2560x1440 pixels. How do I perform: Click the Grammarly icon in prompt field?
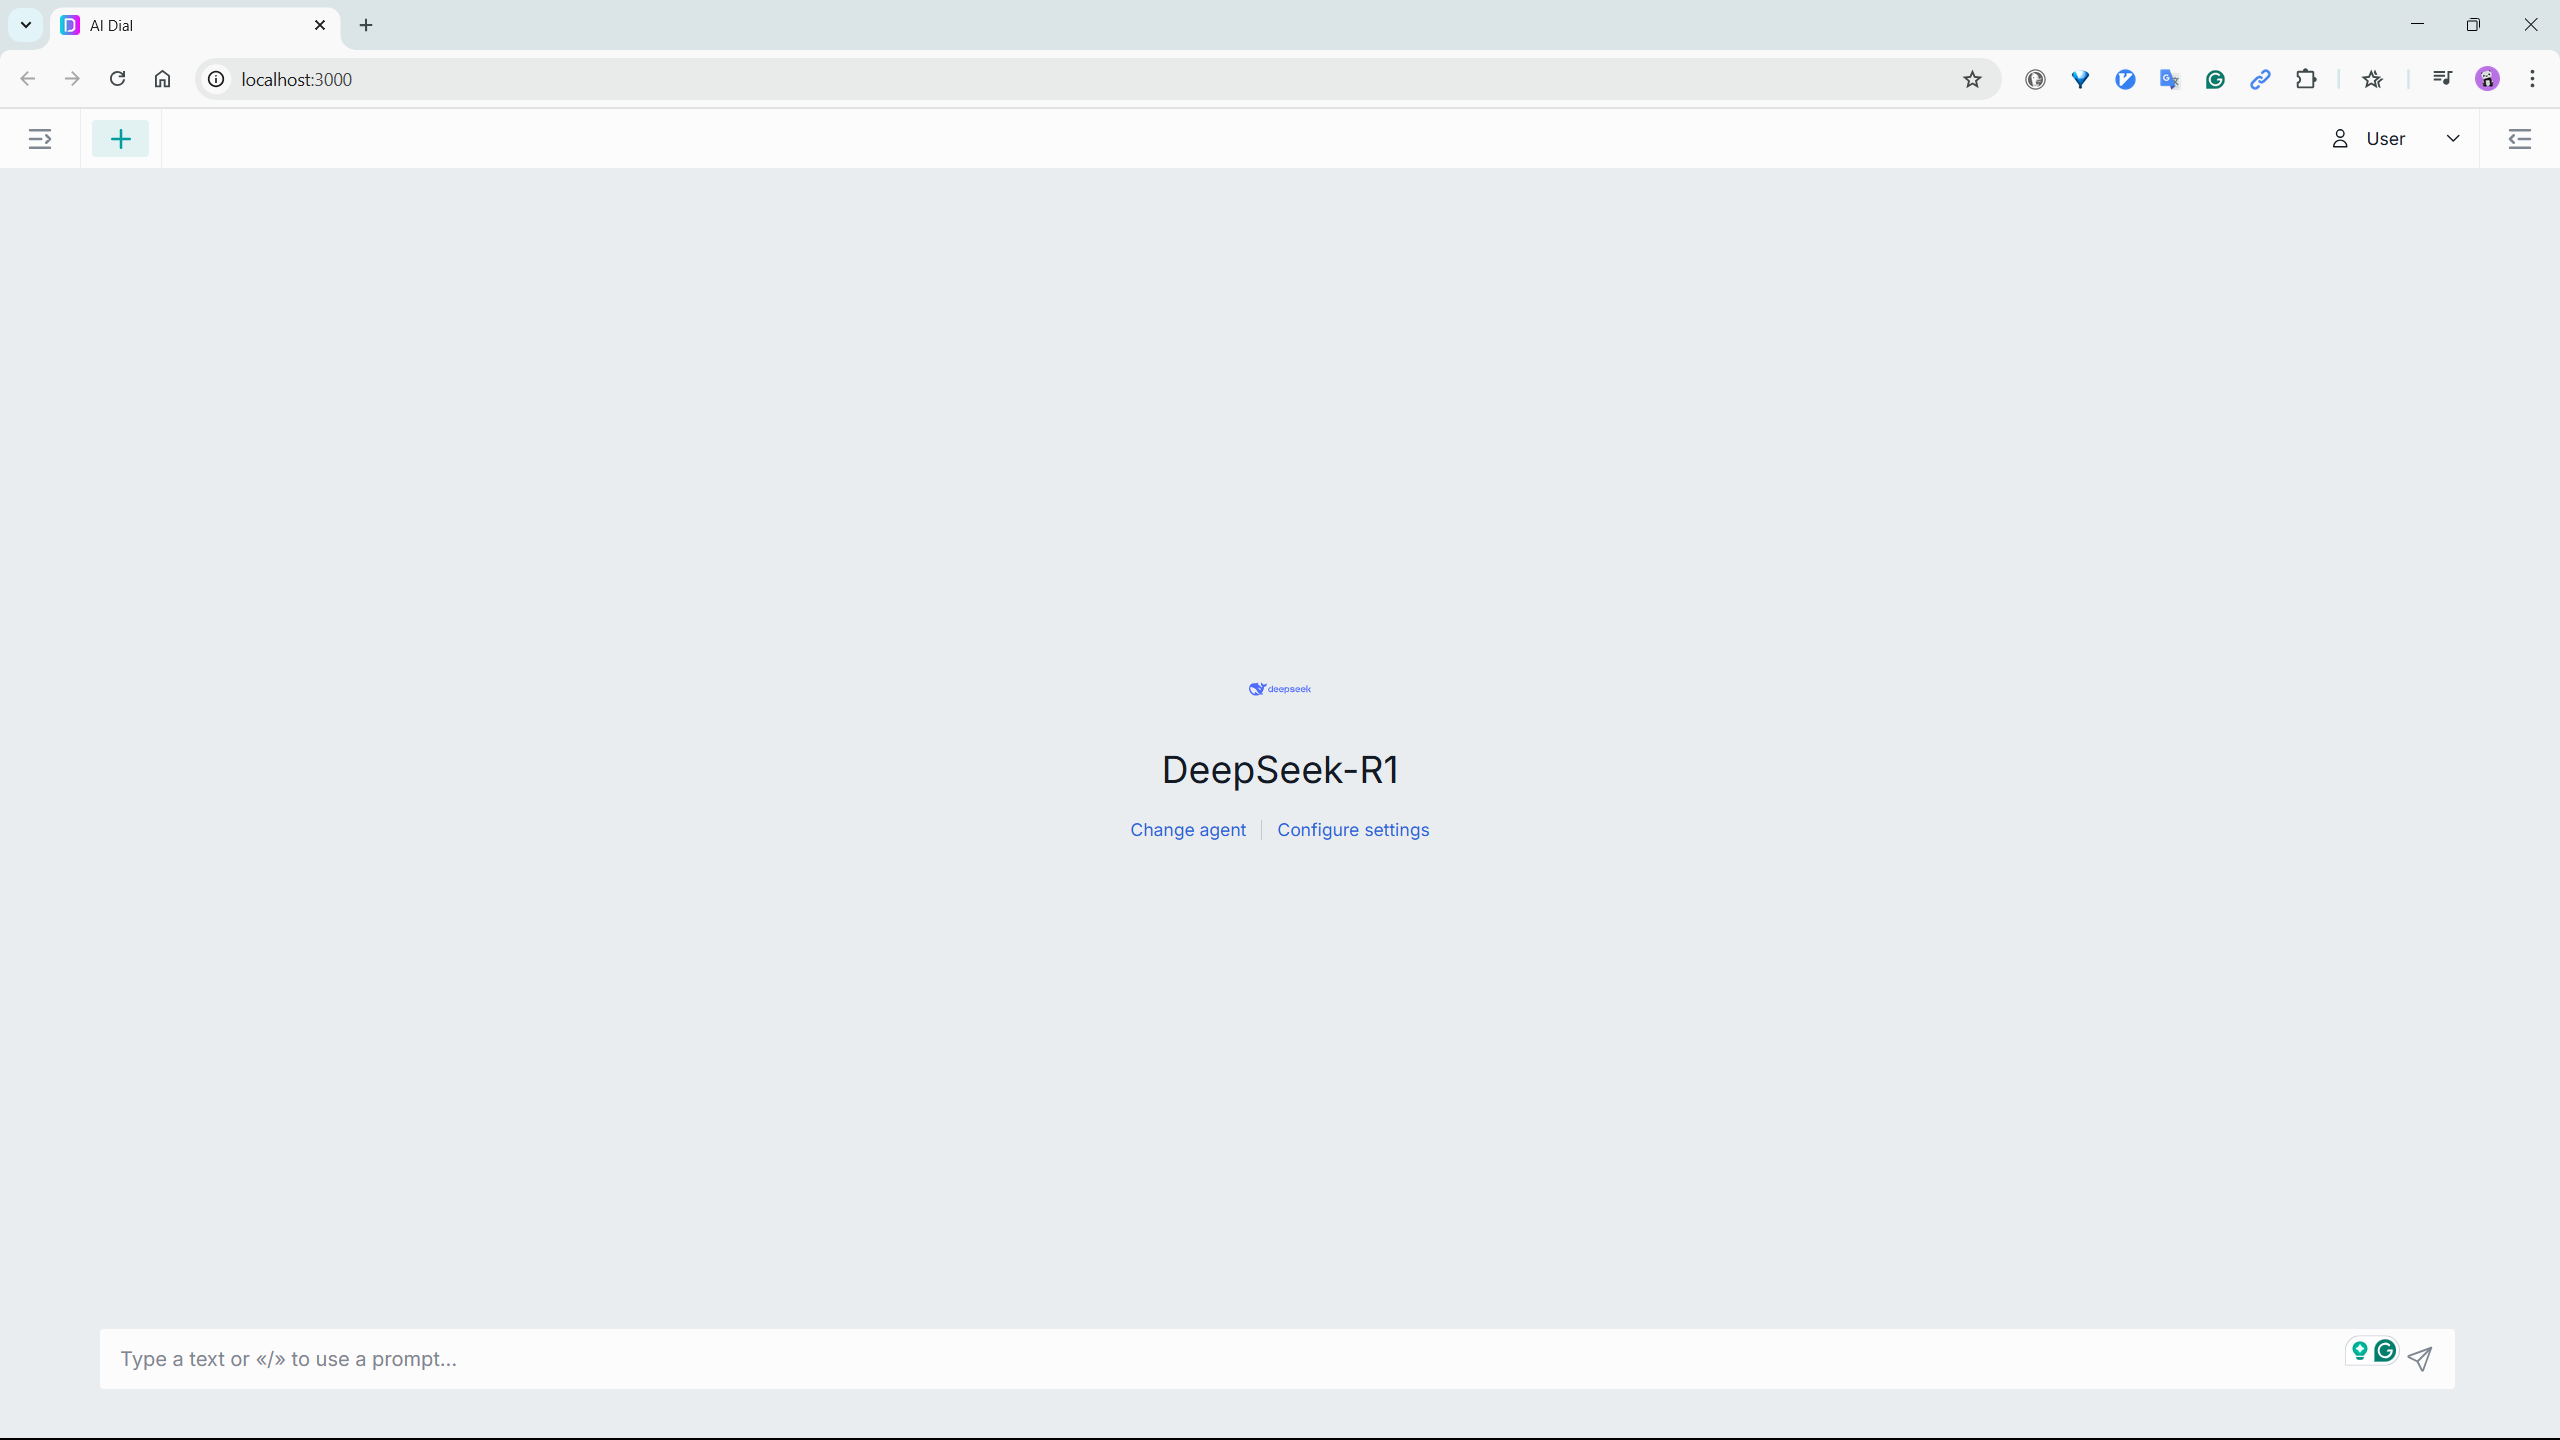pyautogui.click(x=2385, y=1351)
